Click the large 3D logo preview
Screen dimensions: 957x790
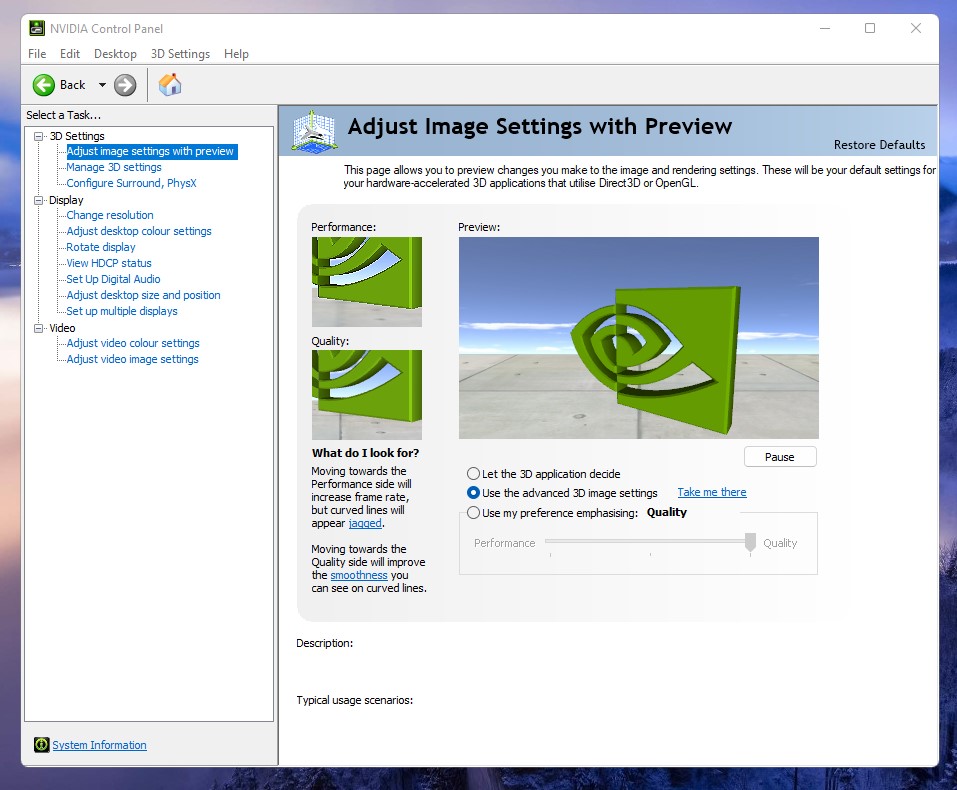click(x=638, y=338)
